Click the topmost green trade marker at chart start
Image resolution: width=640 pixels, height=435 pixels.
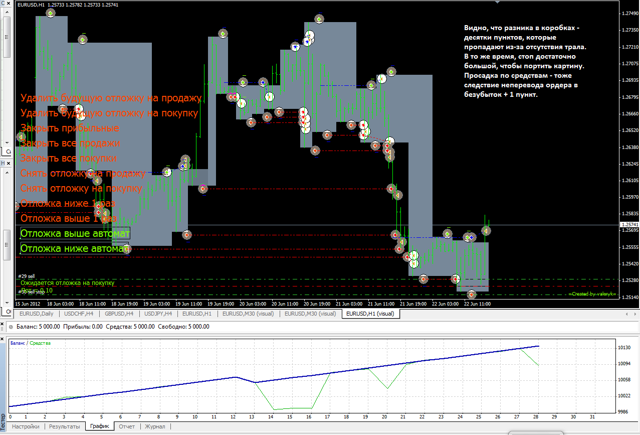point(50,13)
